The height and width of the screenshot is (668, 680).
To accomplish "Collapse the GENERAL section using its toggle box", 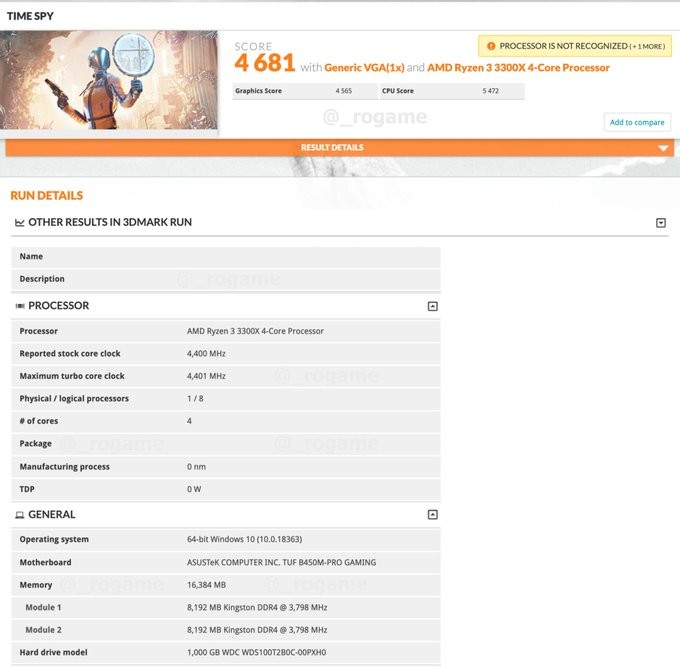I will 432,515.
